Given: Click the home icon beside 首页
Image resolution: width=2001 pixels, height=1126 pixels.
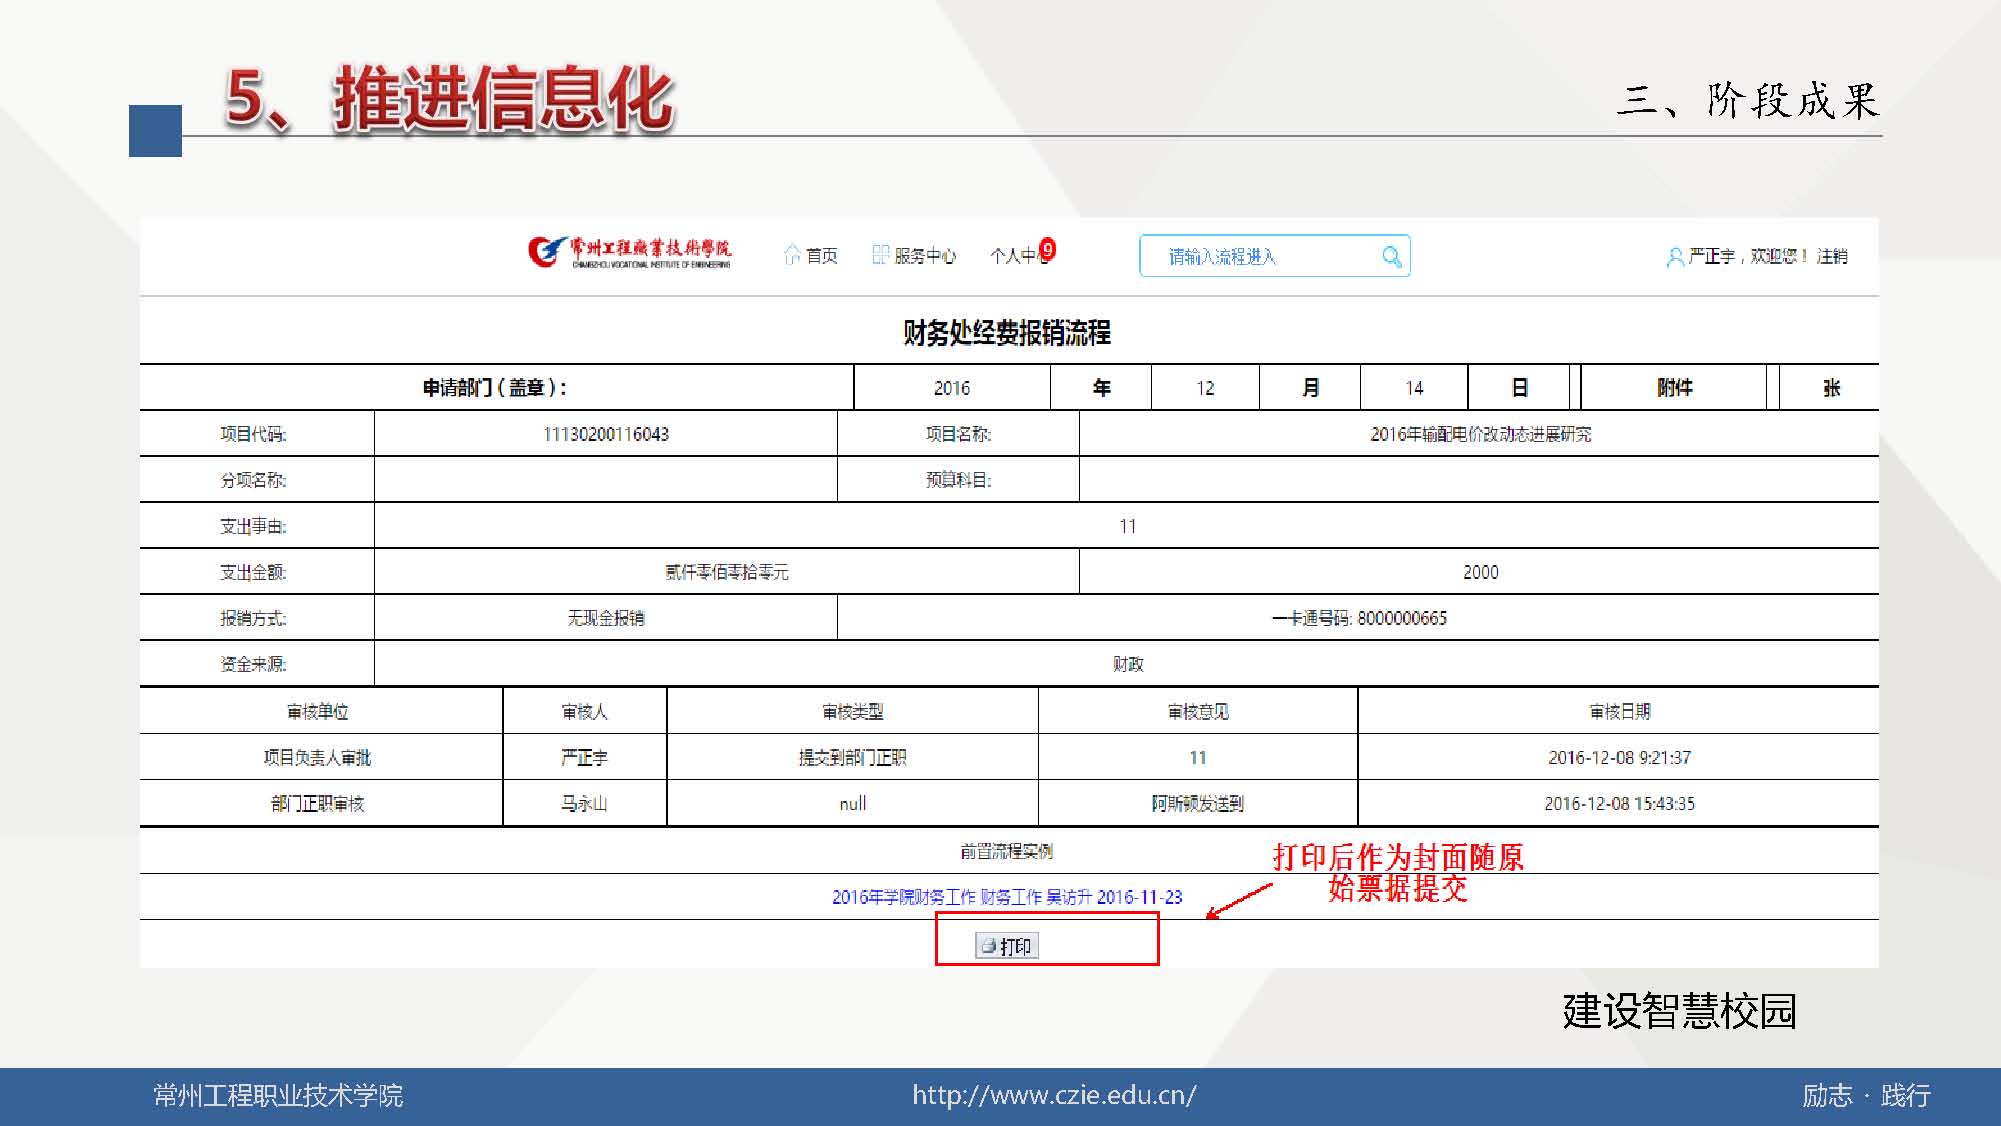Looking at the screenshot, I should click(x=792, y=255).
